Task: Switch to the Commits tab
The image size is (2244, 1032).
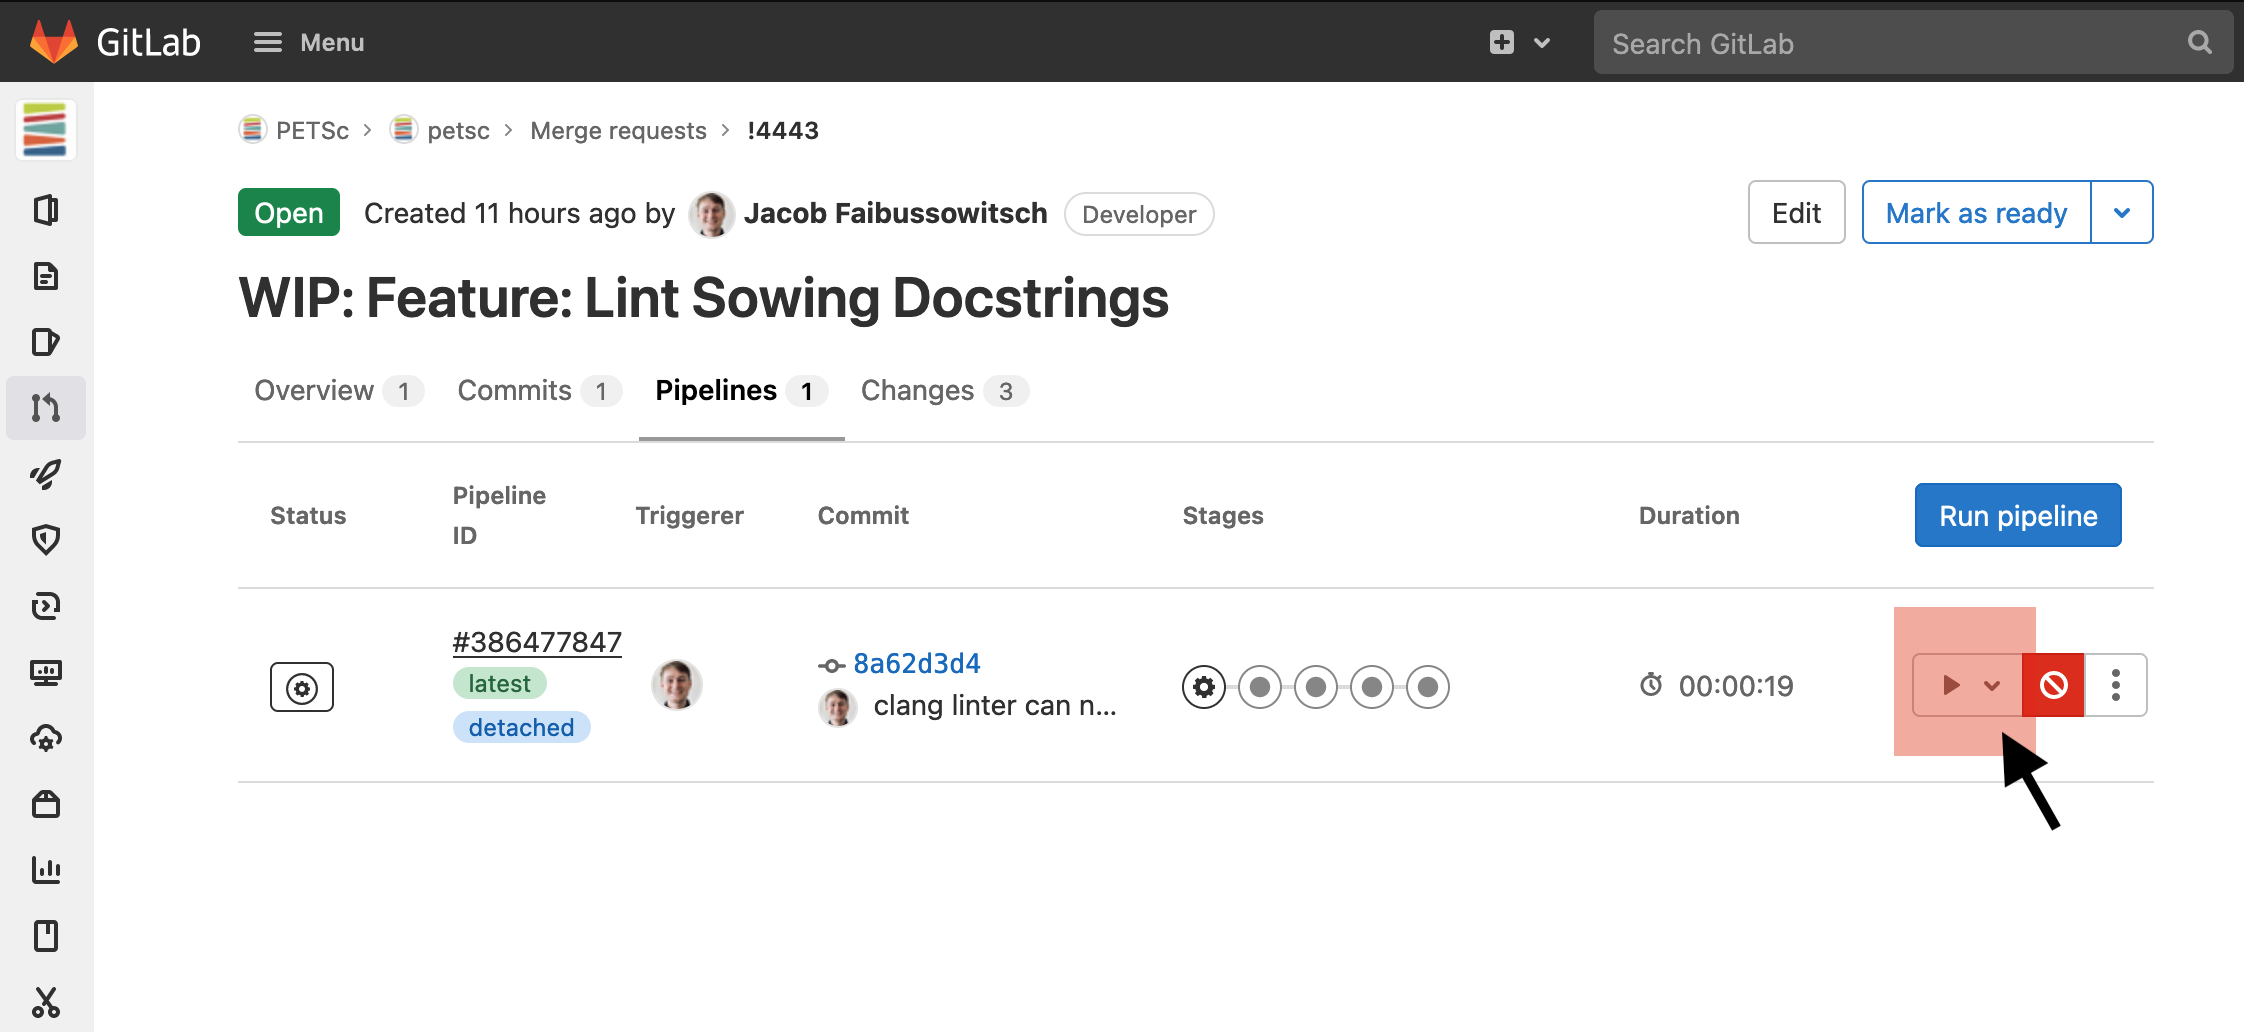Action: coord(539,391)
